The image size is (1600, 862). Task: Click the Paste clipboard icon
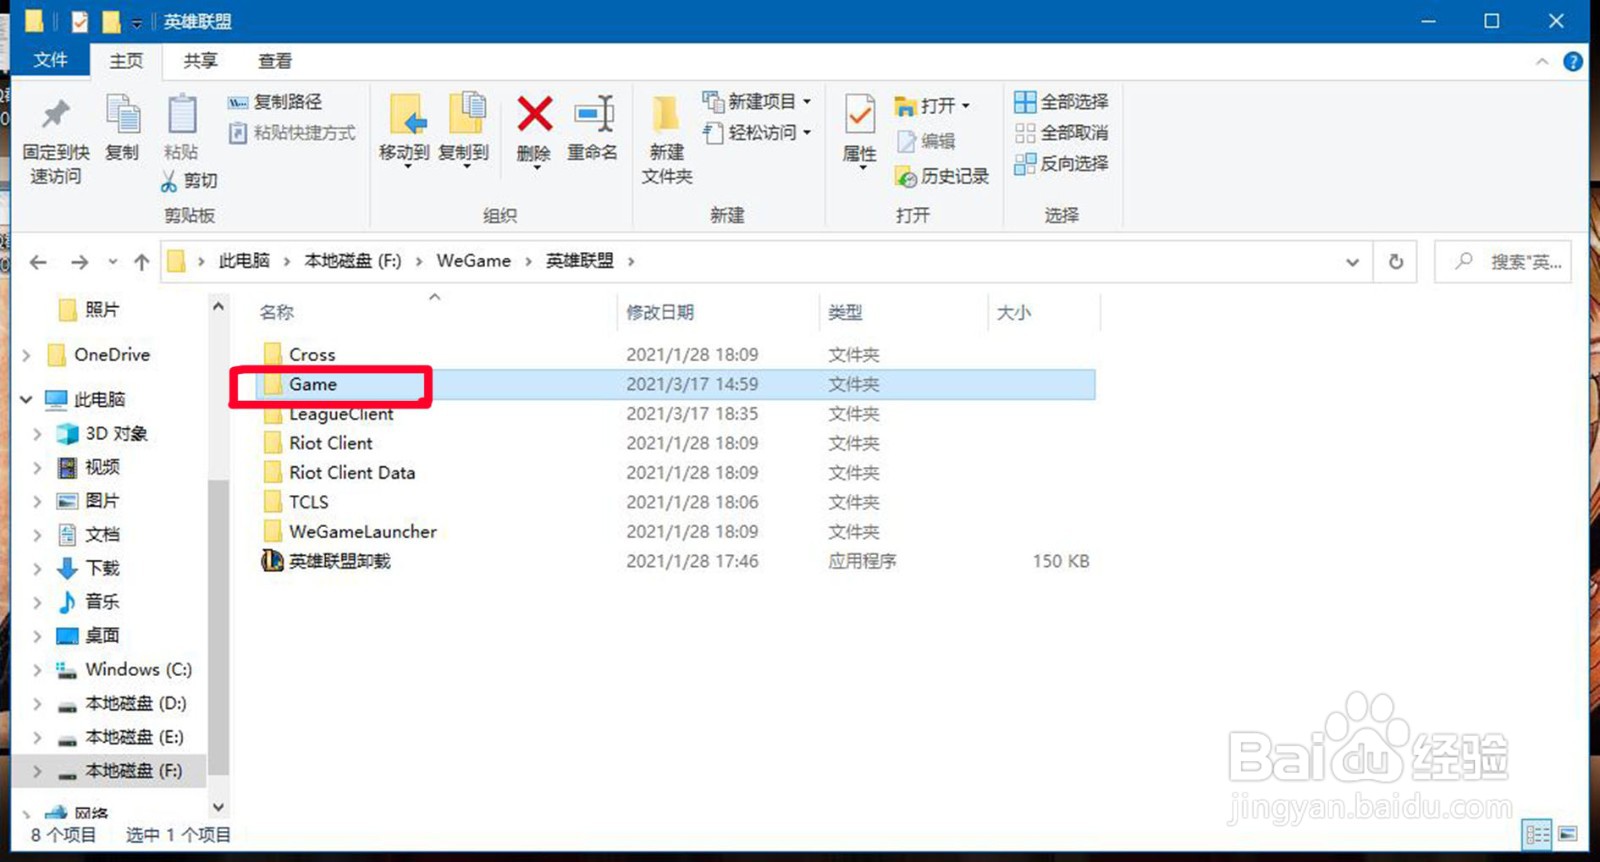point(182,114)
